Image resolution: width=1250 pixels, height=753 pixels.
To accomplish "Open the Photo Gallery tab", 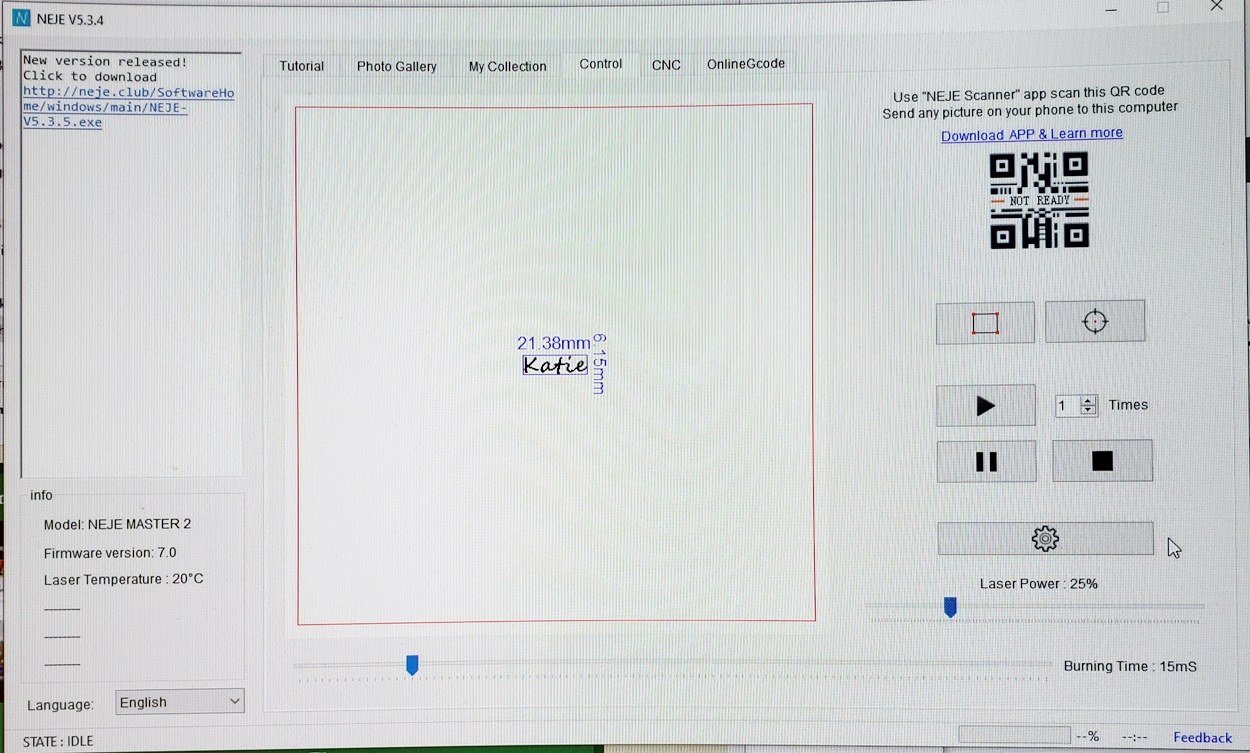I will tap(396, 66).
